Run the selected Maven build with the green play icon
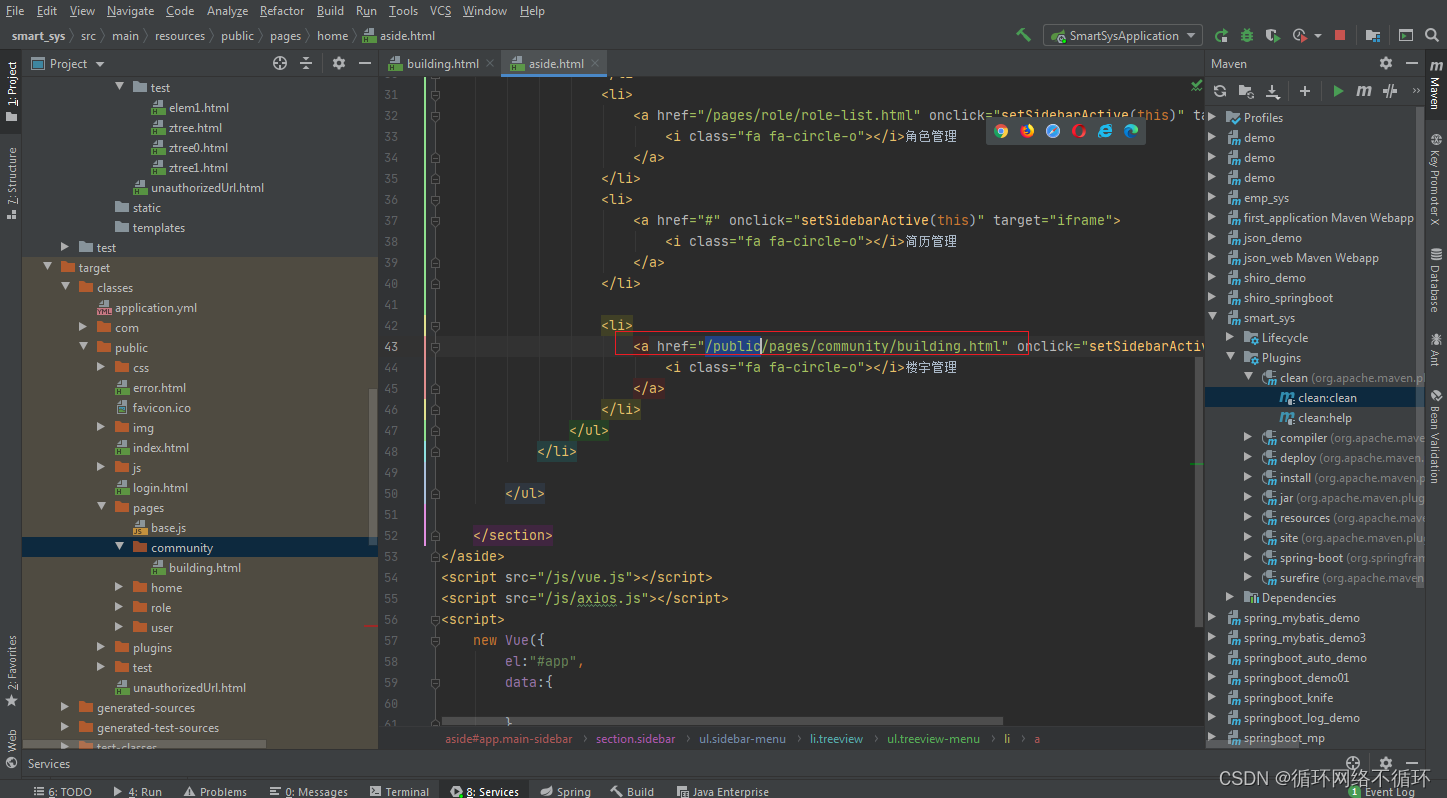 (x=1338, y=91)
